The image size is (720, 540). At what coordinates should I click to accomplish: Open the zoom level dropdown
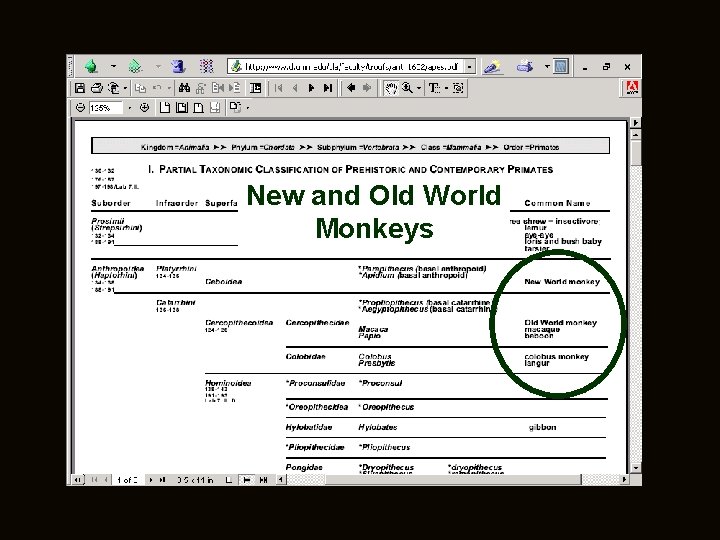point(129,108)
